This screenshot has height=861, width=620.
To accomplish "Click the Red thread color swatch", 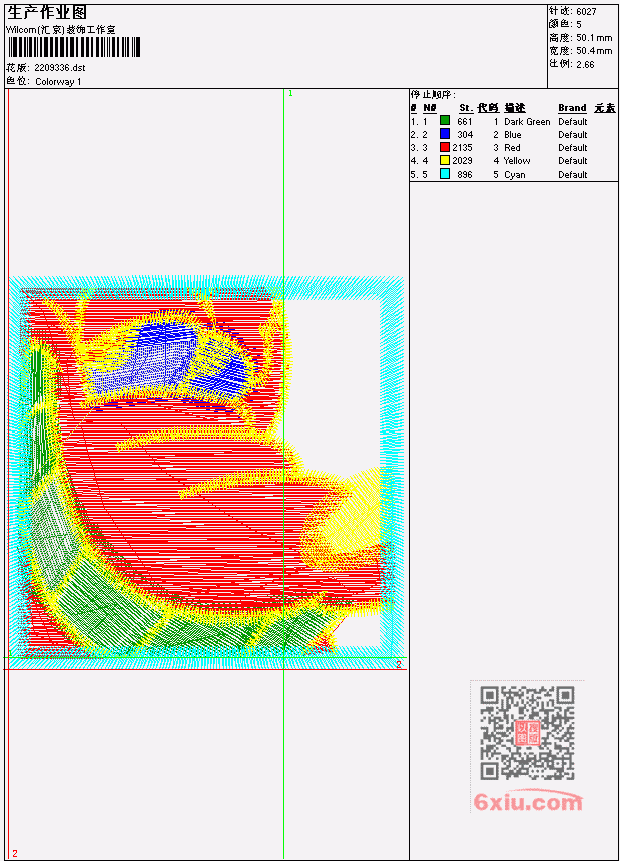I will [x=445, y=147].
